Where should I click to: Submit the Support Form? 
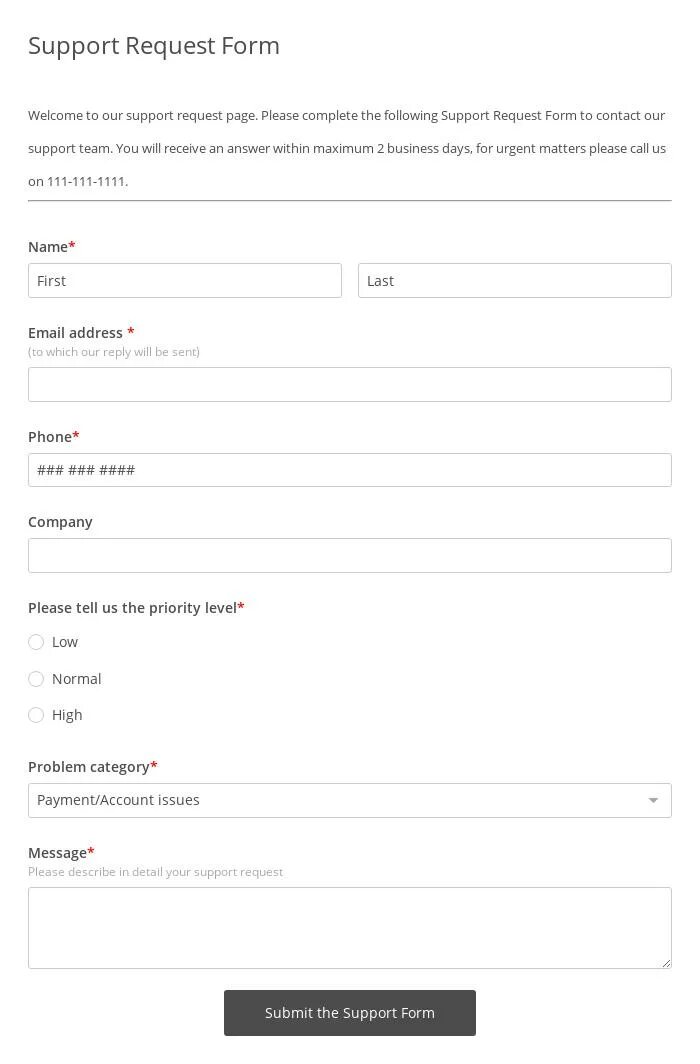coord(349,1013)
